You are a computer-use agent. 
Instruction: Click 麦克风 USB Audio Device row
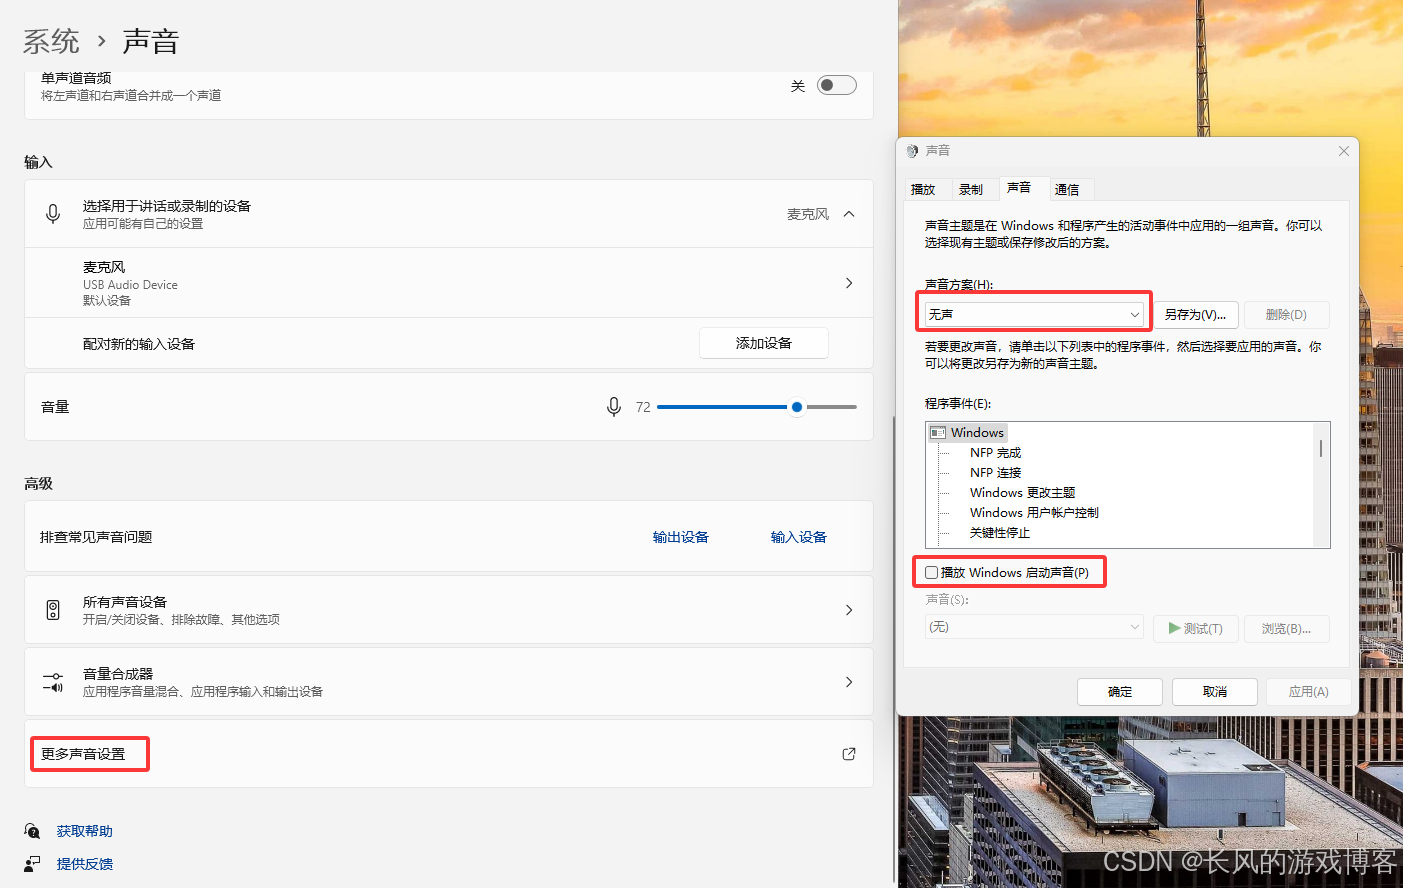point(449,283)
